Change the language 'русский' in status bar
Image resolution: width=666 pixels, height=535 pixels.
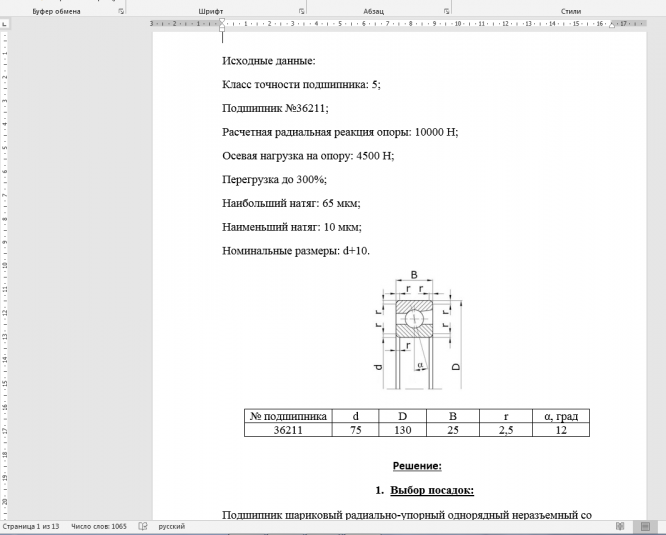pyautogui.click(x=172, y=525)
